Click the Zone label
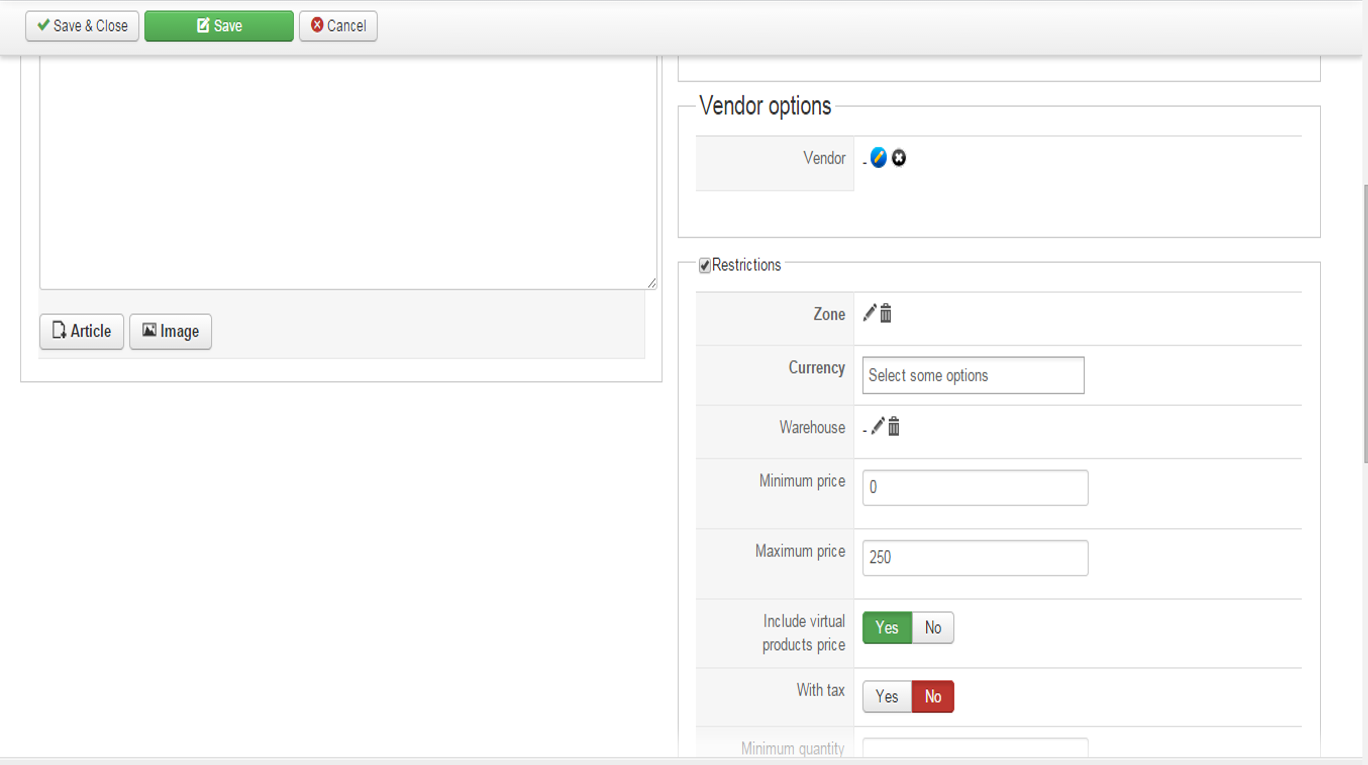 click(x=829, y=314)
